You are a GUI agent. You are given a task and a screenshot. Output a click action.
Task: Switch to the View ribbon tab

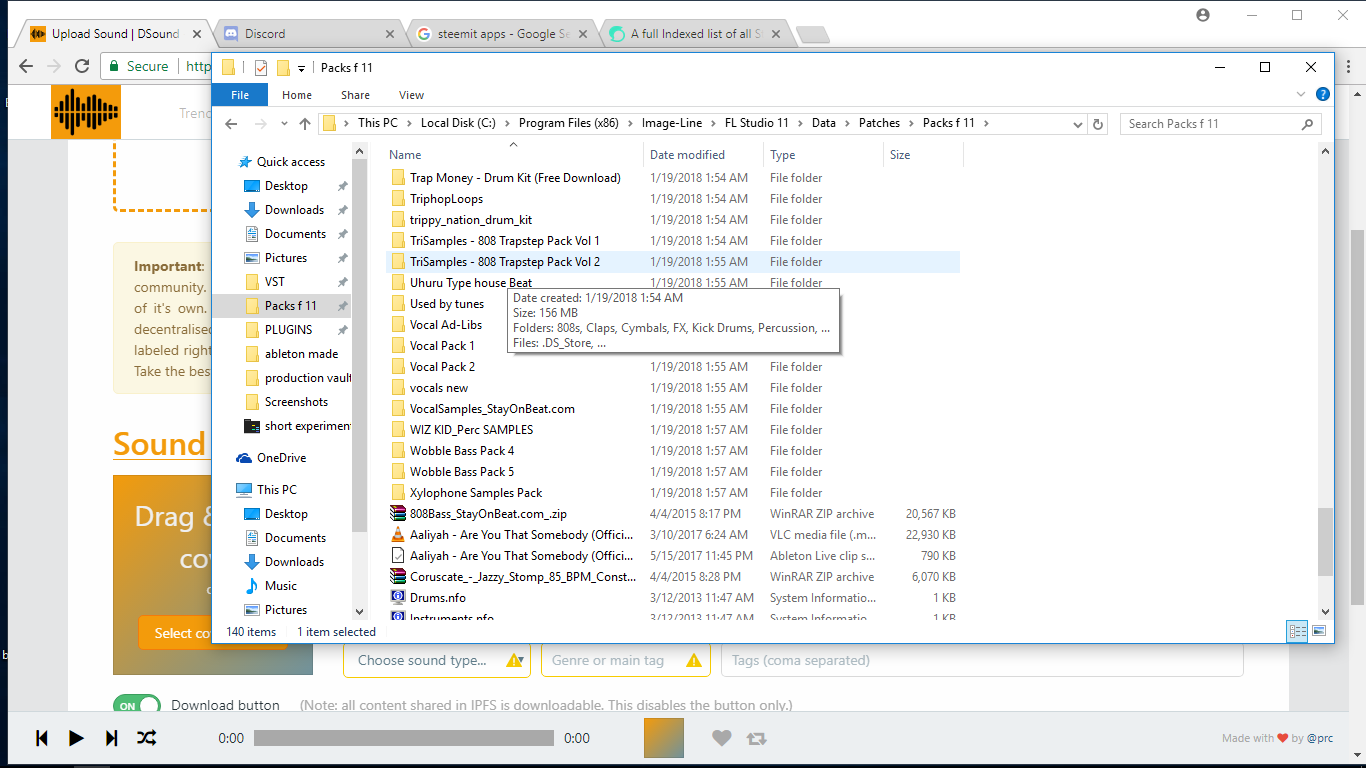pos(411,94)
